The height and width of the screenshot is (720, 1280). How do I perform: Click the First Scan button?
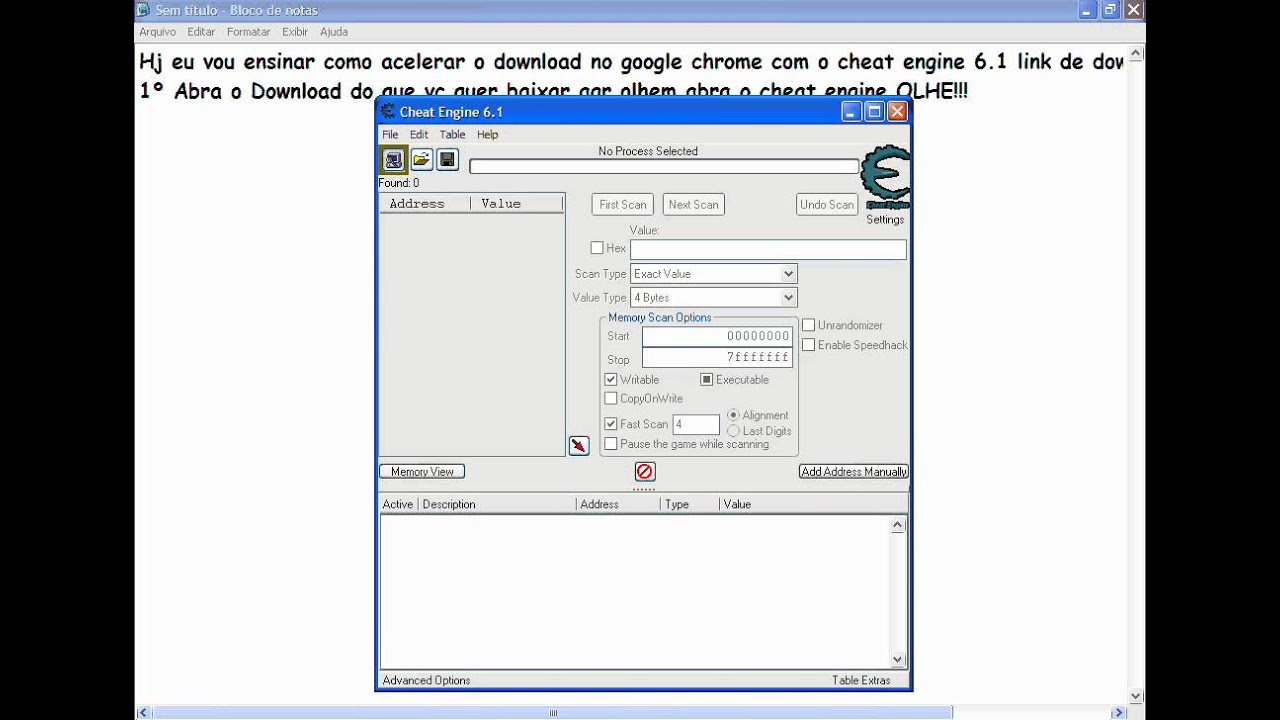click(623, 205)
